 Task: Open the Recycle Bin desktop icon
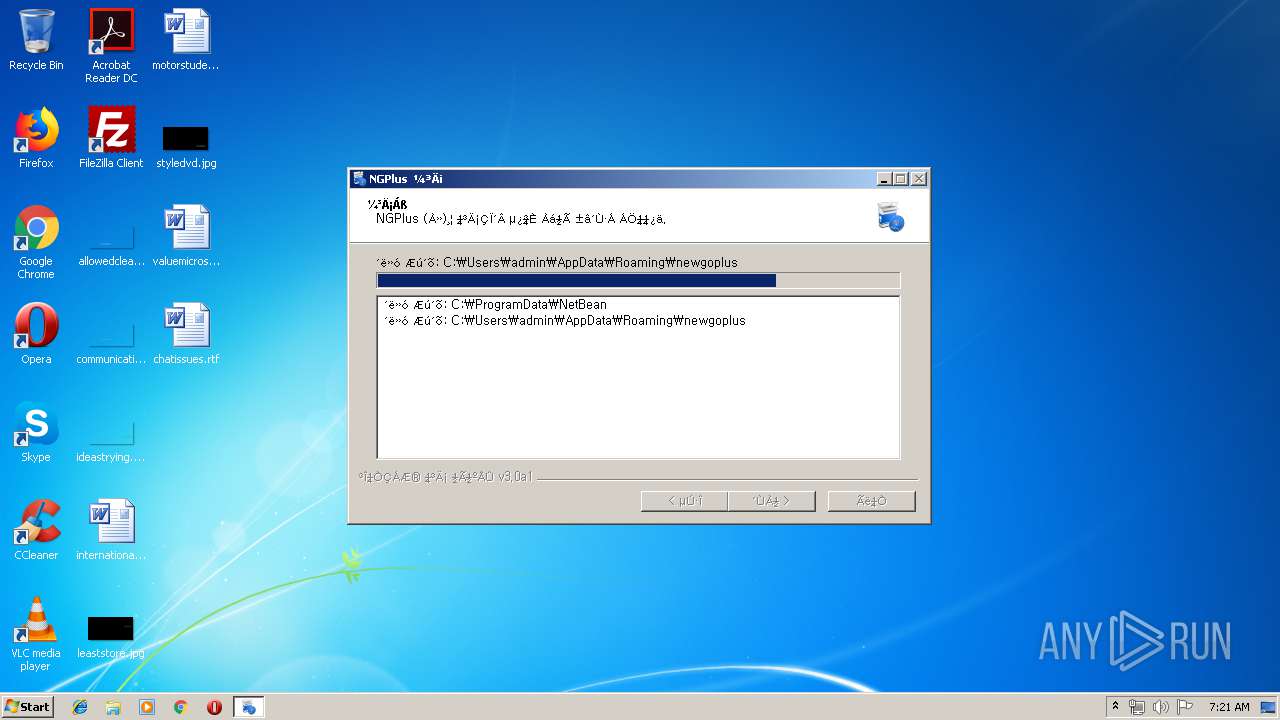(x=36, y=40)
